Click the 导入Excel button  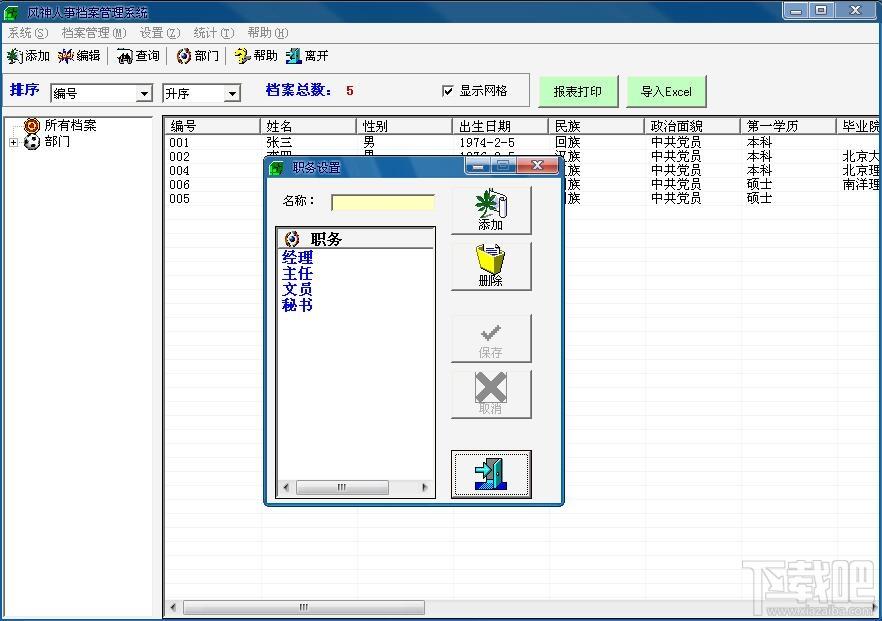(666, 91)
